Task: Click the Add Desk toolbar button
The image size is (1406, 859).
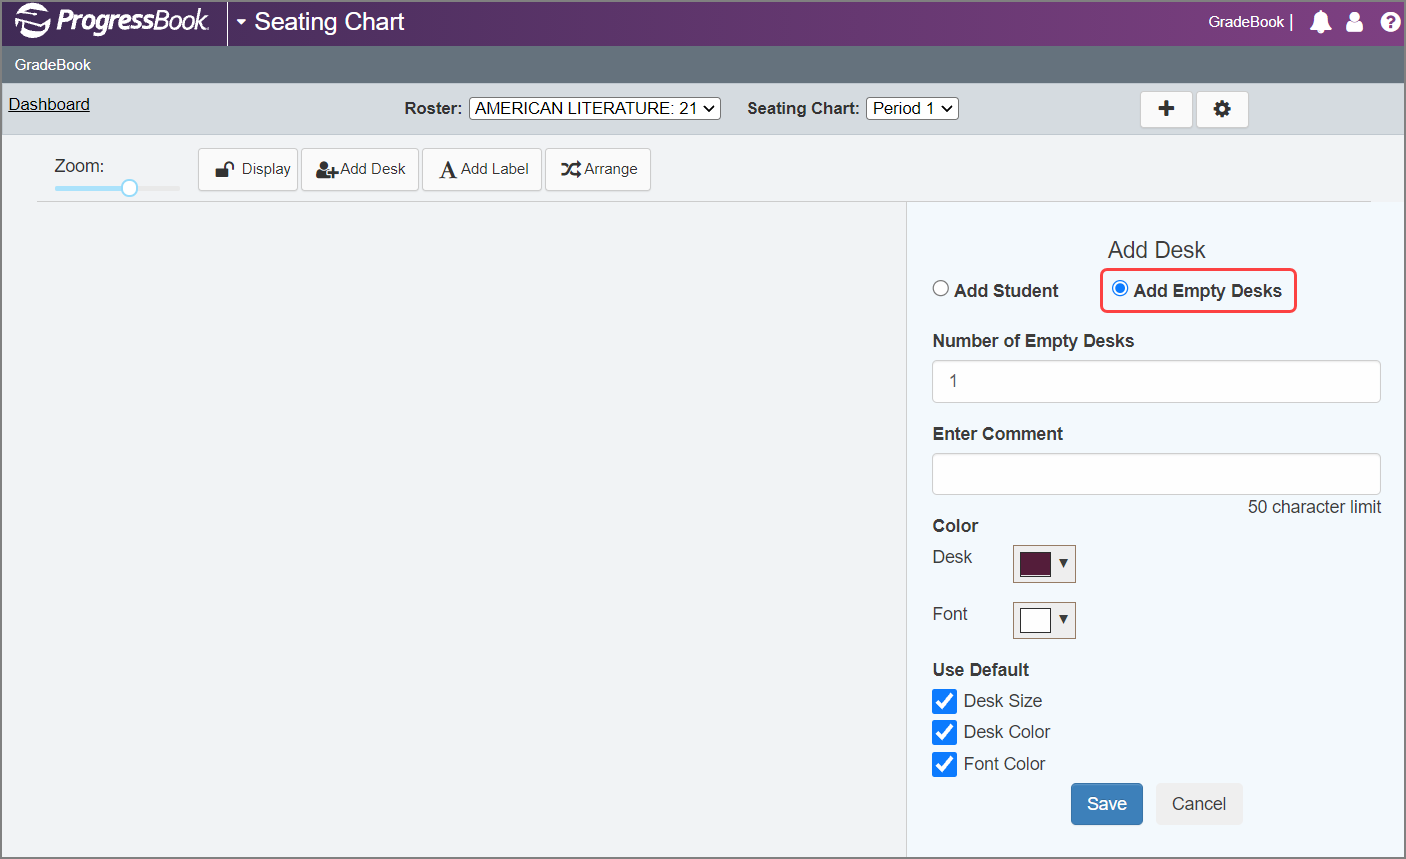Action: click(x=360, y=169)
